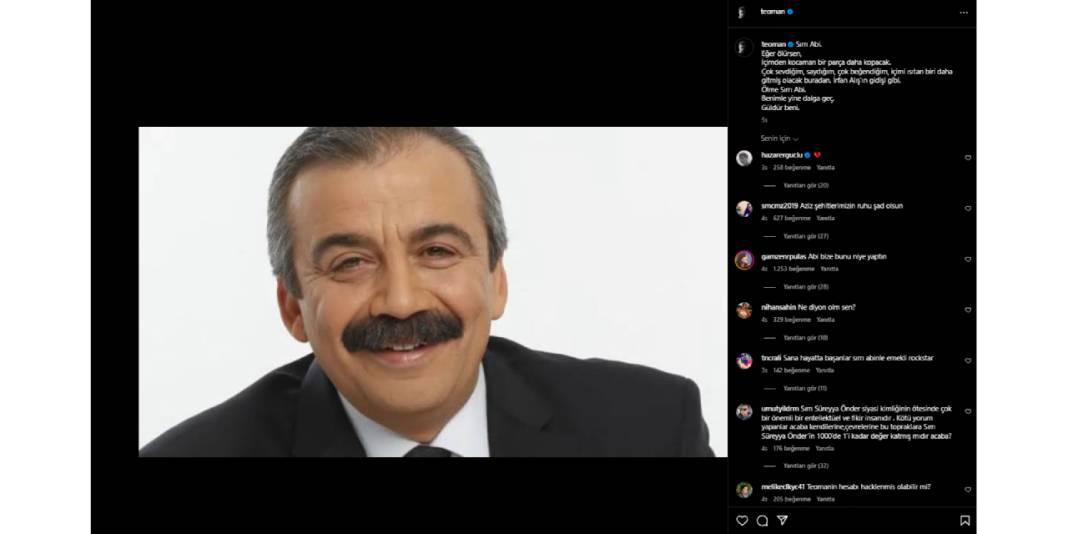Image resolution: width=1068 pixels, height=534 pixels.
Task: View the '142 beğenme' likes list
Action: tap(791, 371)
